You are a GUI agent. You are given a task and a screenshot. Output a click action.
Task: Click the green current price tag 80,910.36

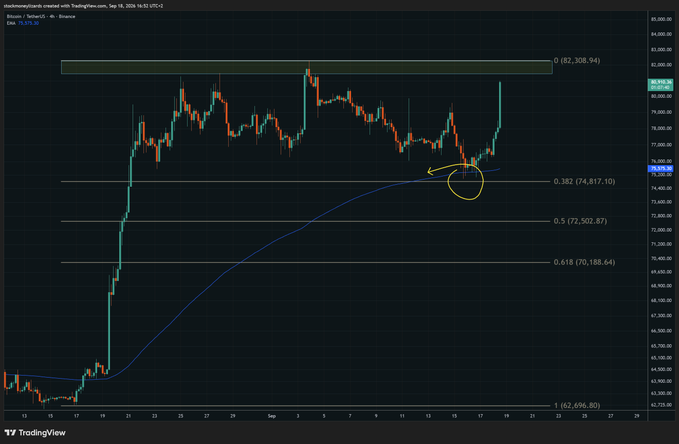pyautogui.click(x=660, y=84)
